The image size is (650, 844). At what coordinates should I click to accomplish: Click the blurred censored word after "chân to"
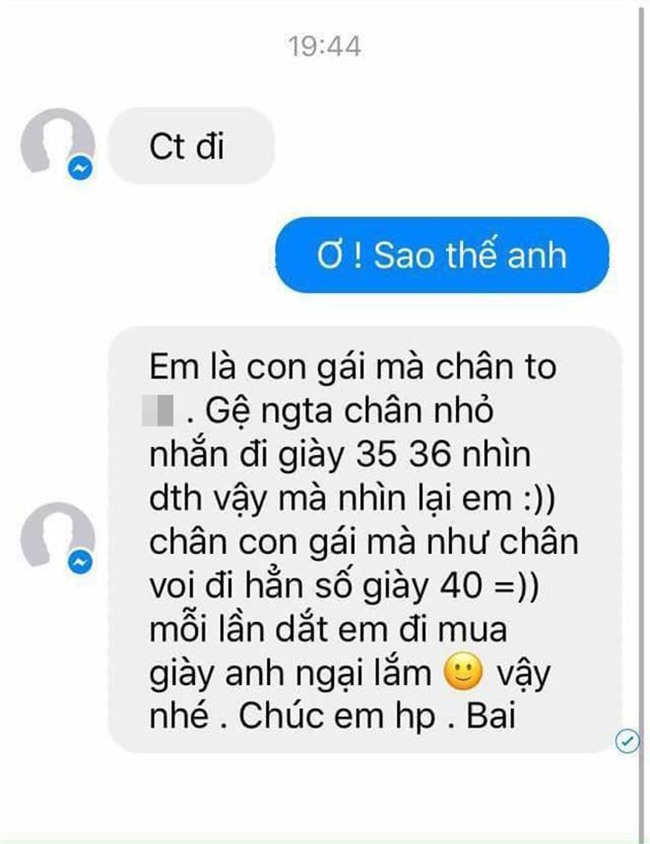pos(158,411)
